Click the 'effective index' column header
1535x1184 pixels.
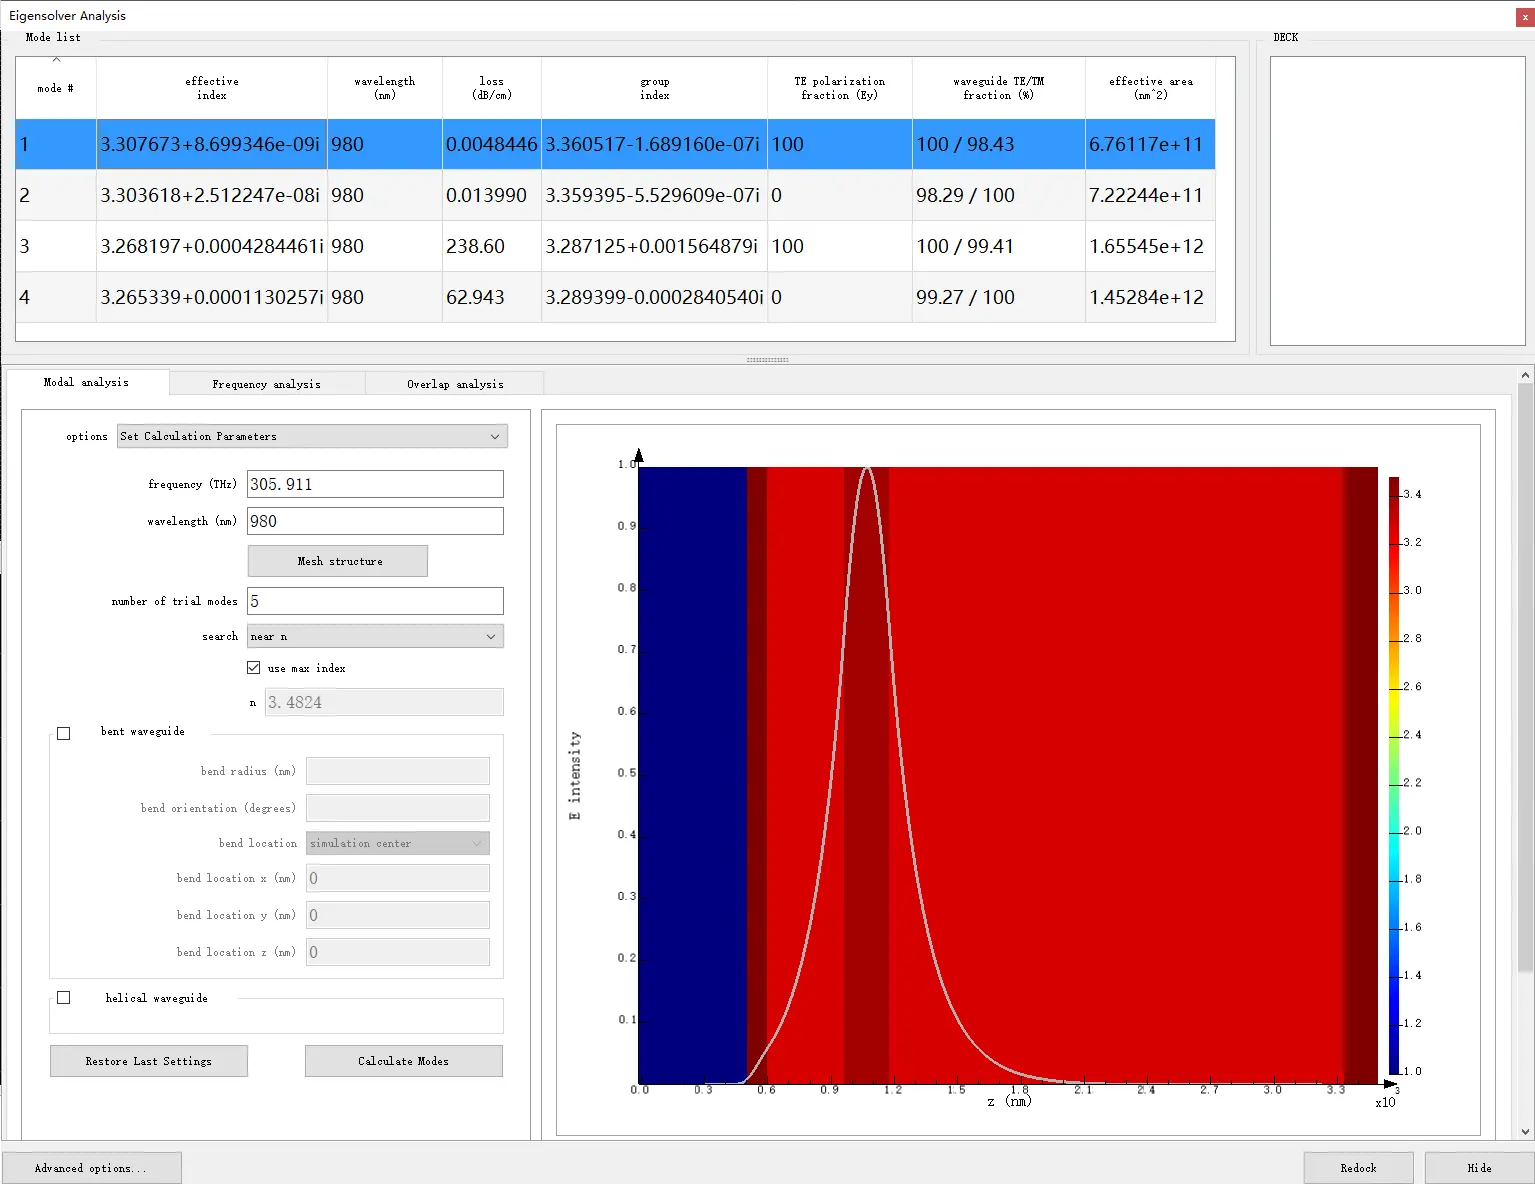(212, 88)
